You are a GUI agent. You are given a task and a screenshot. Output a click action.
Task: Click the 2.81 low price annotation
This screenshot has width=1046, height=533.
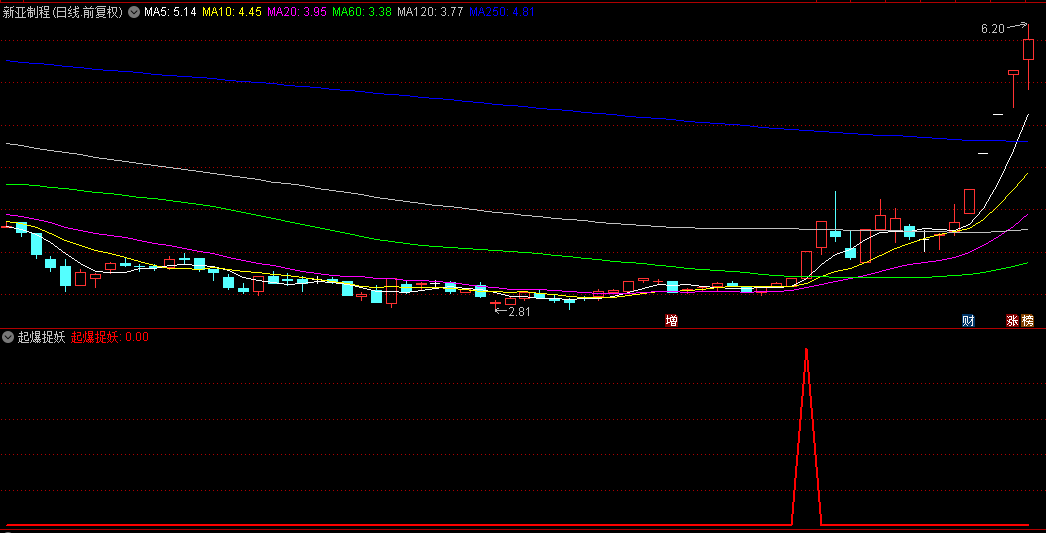coord(519,312)
